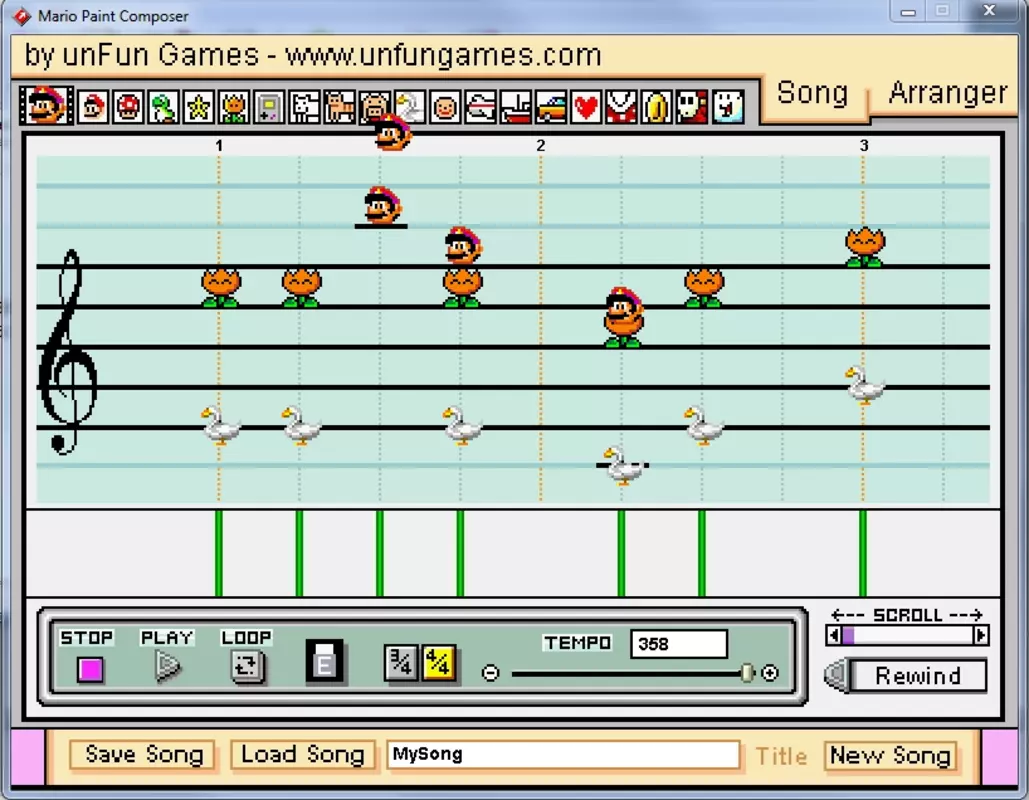Toggle the Loop button
Screen dimensions: 1029x800
click(247, 667)
